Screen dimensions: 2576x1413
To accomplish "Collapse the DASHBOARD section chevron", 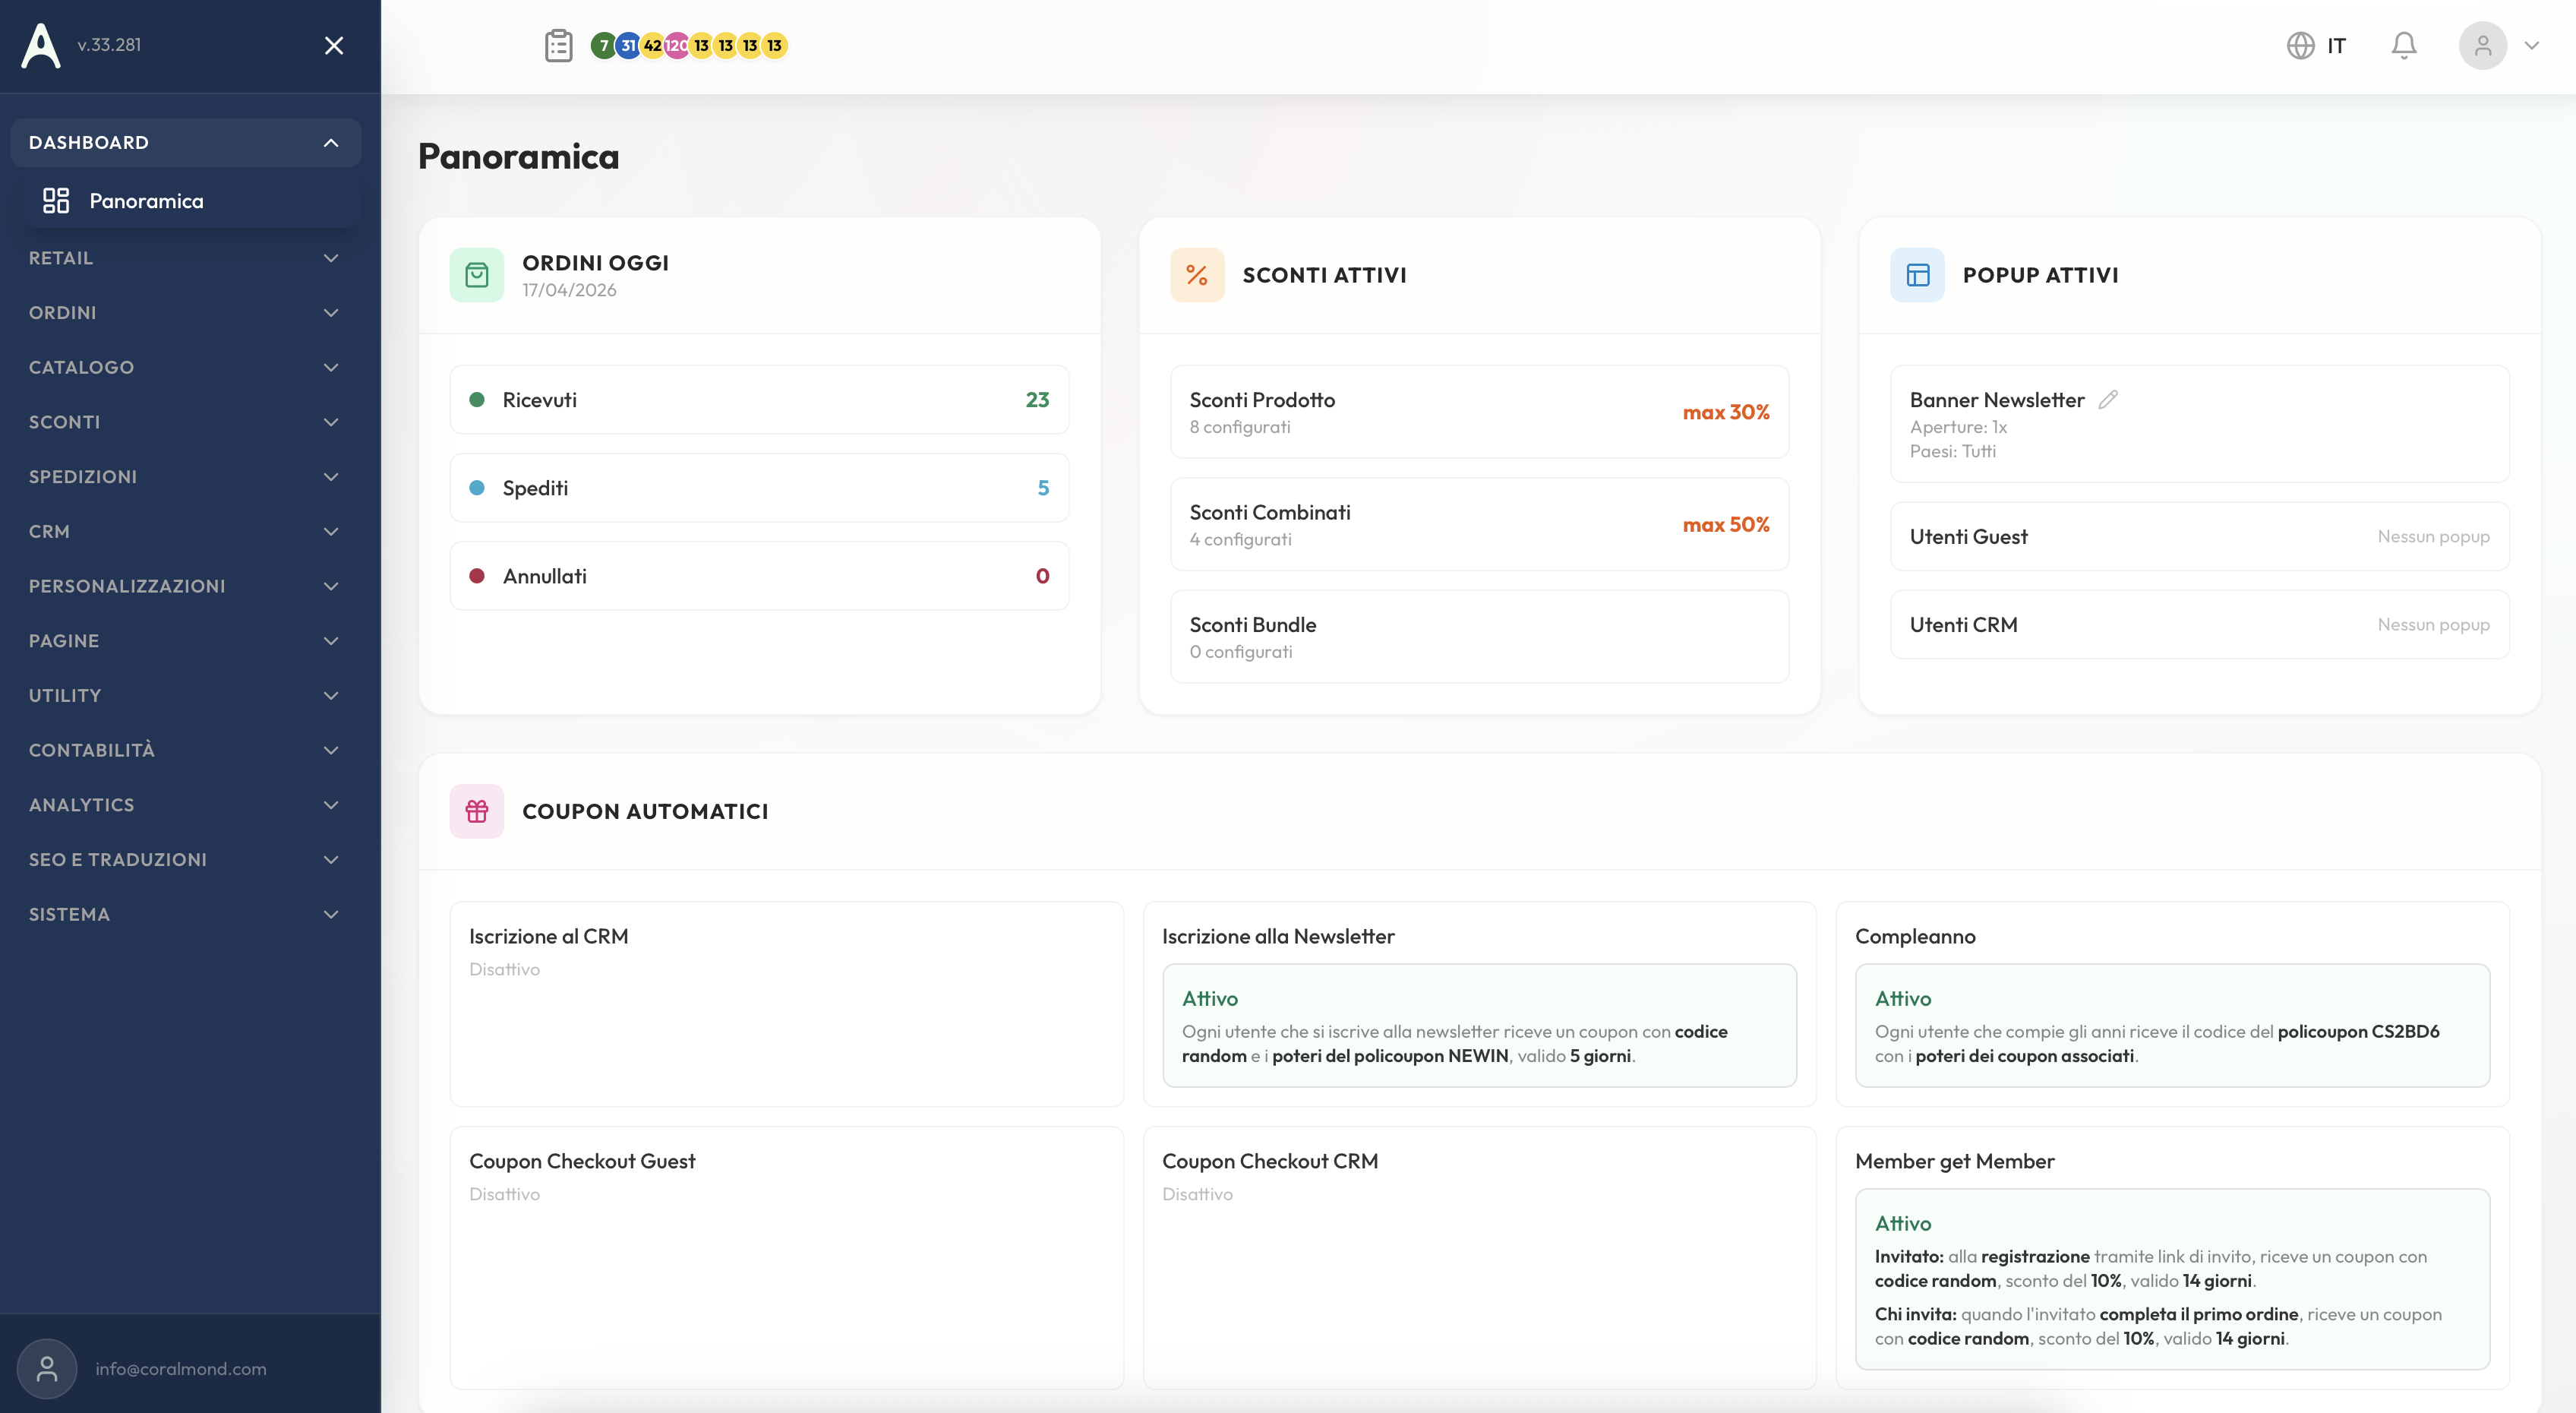I will coord(331,143).
